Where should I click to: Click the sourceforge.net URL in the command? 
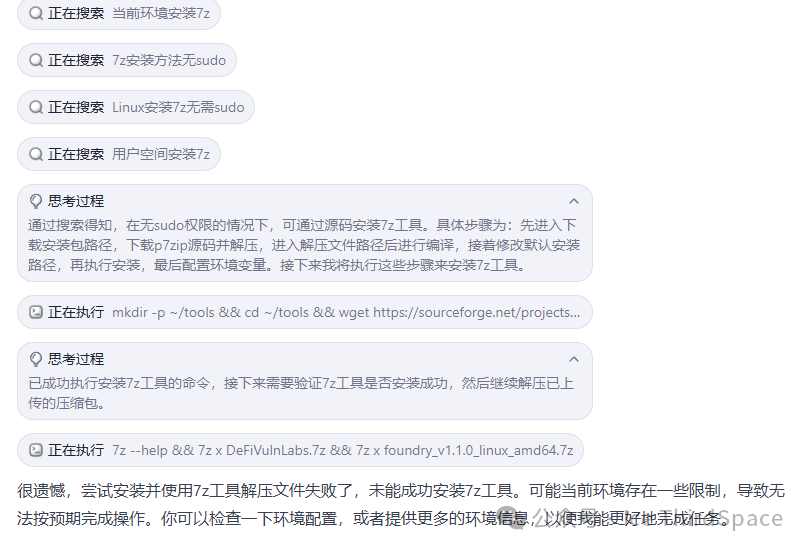(x=476, y=312)
